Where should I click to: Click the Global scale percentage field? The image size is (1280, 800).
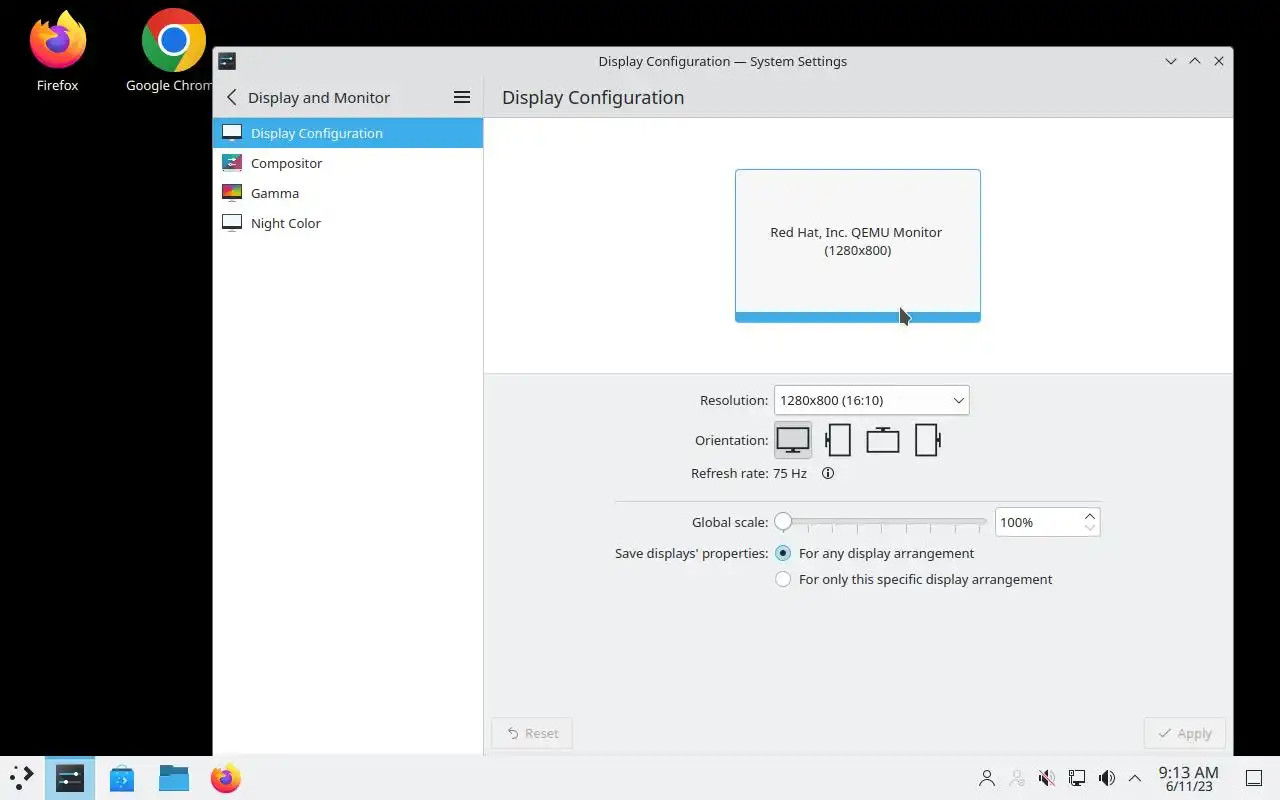tap(1038, 522)
